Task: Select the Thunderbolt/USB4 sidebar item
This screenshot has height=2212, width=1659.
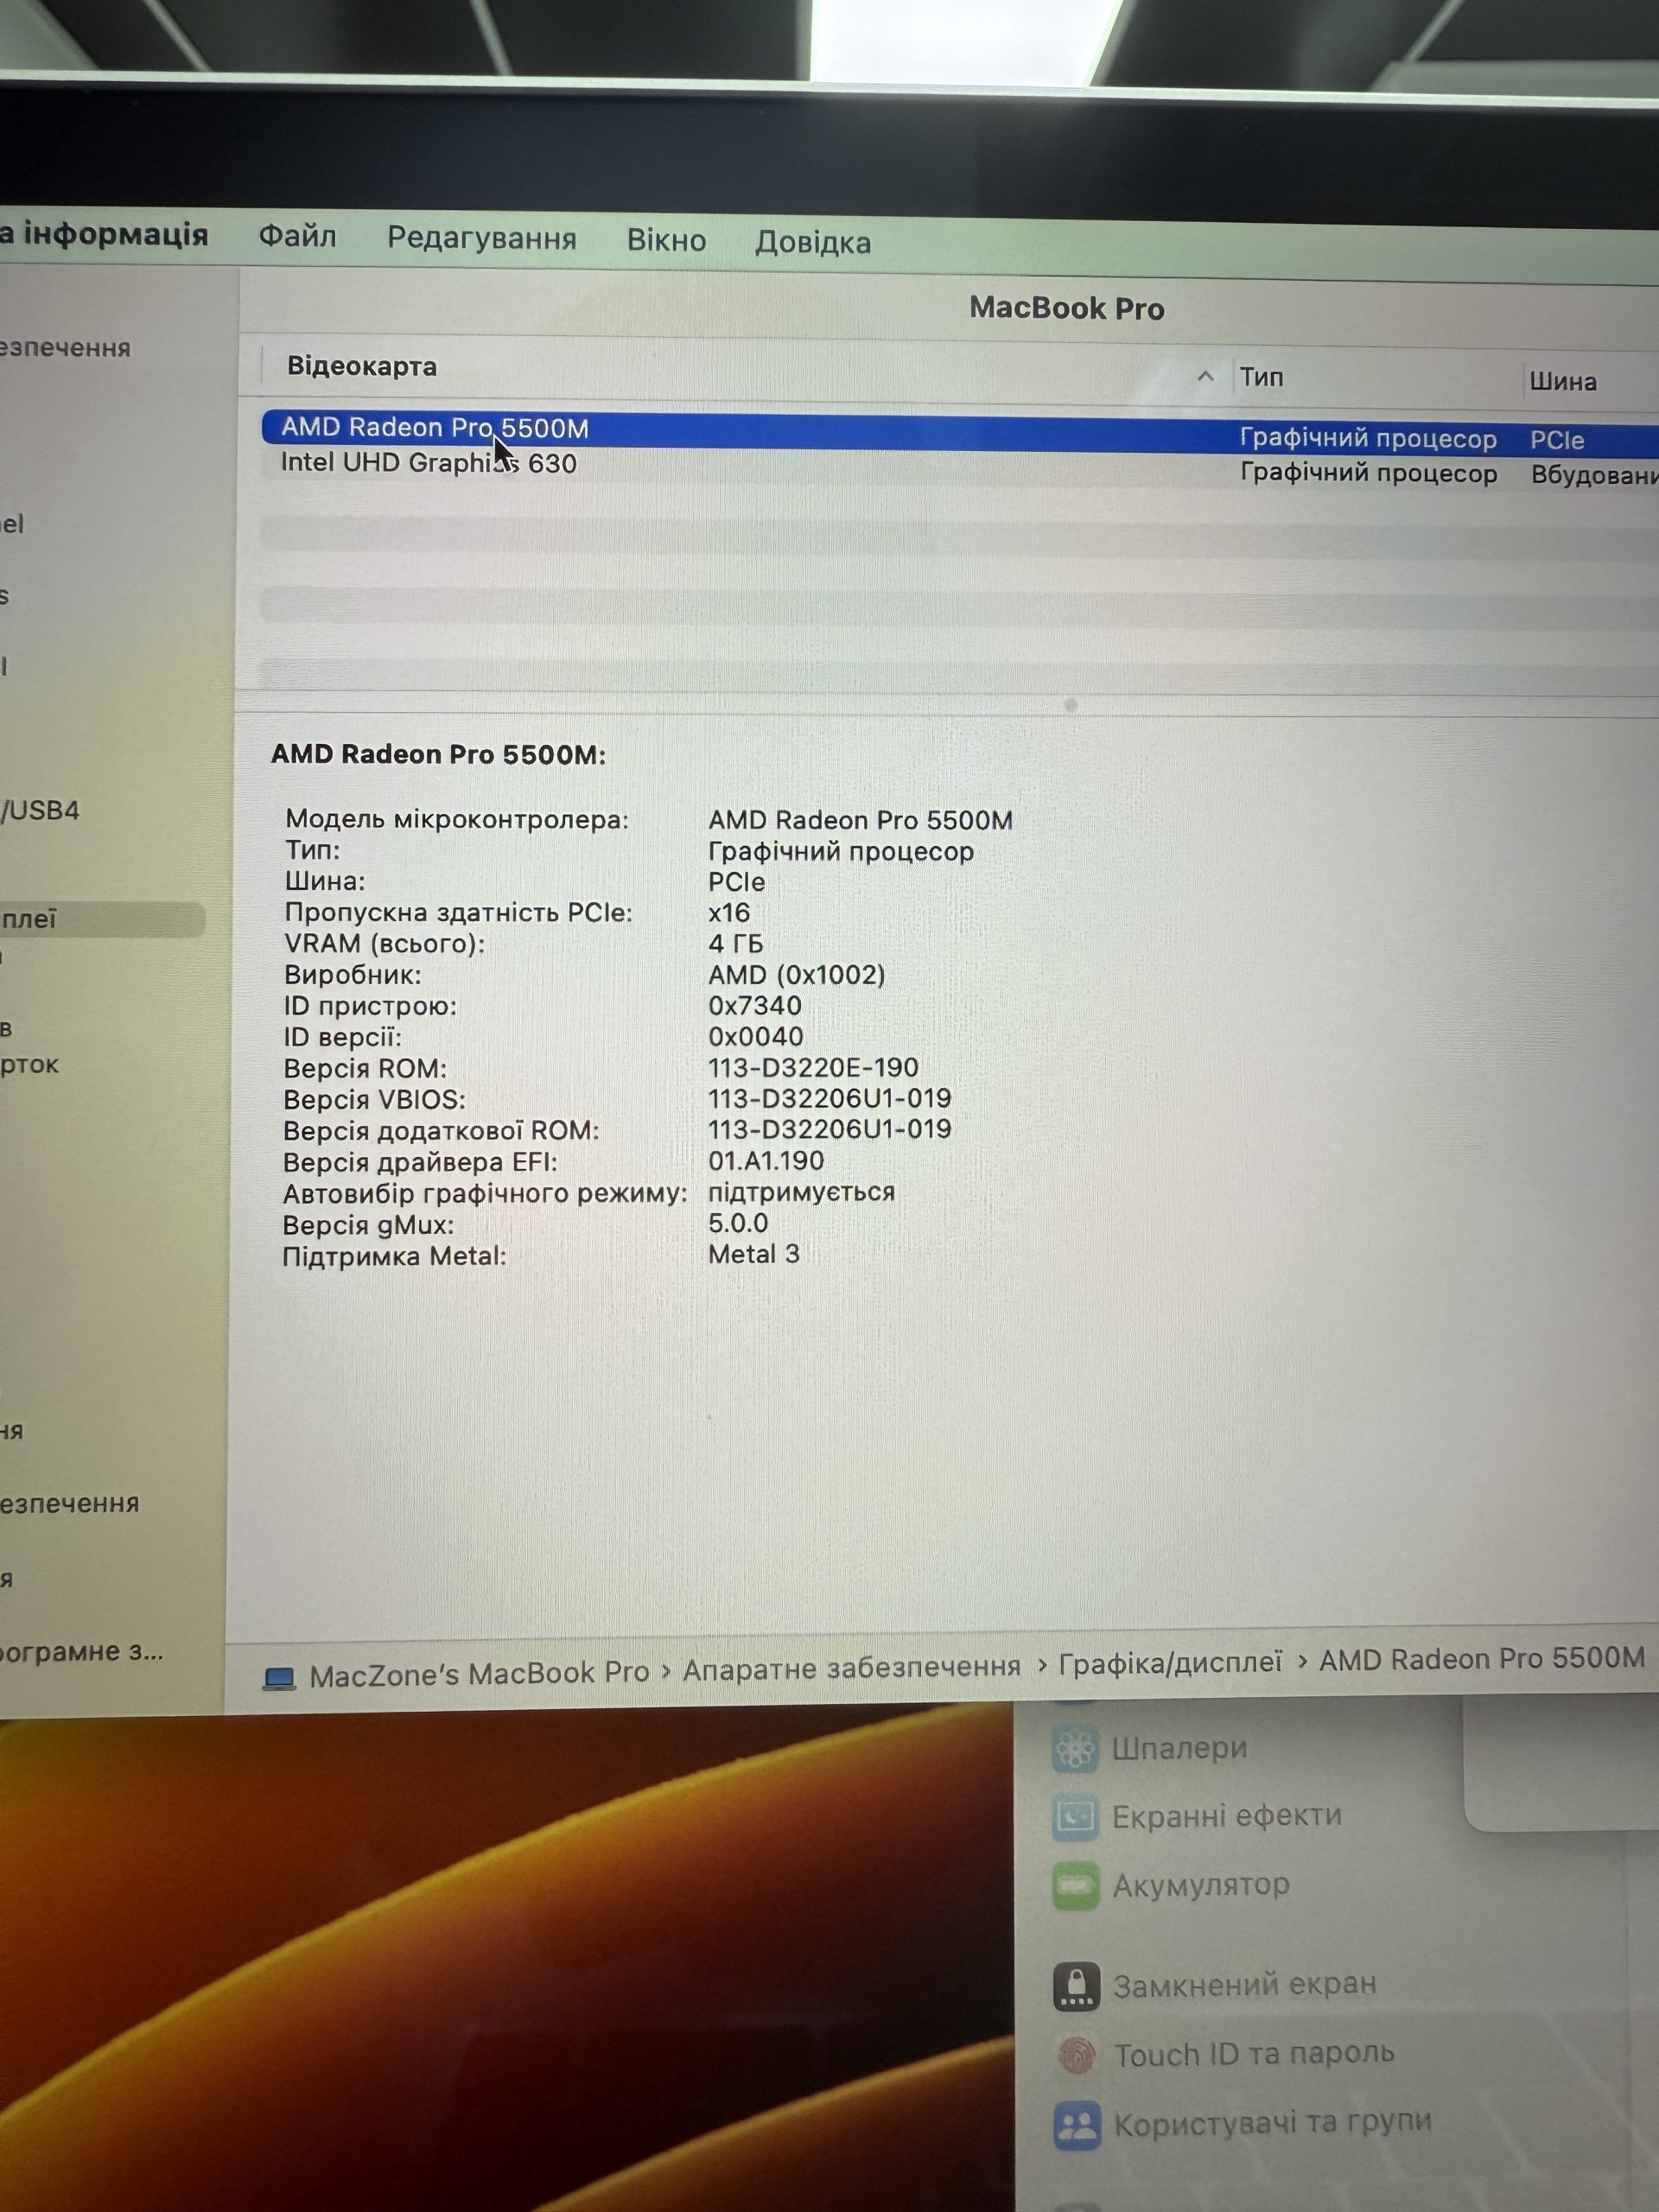Action: 40,810
